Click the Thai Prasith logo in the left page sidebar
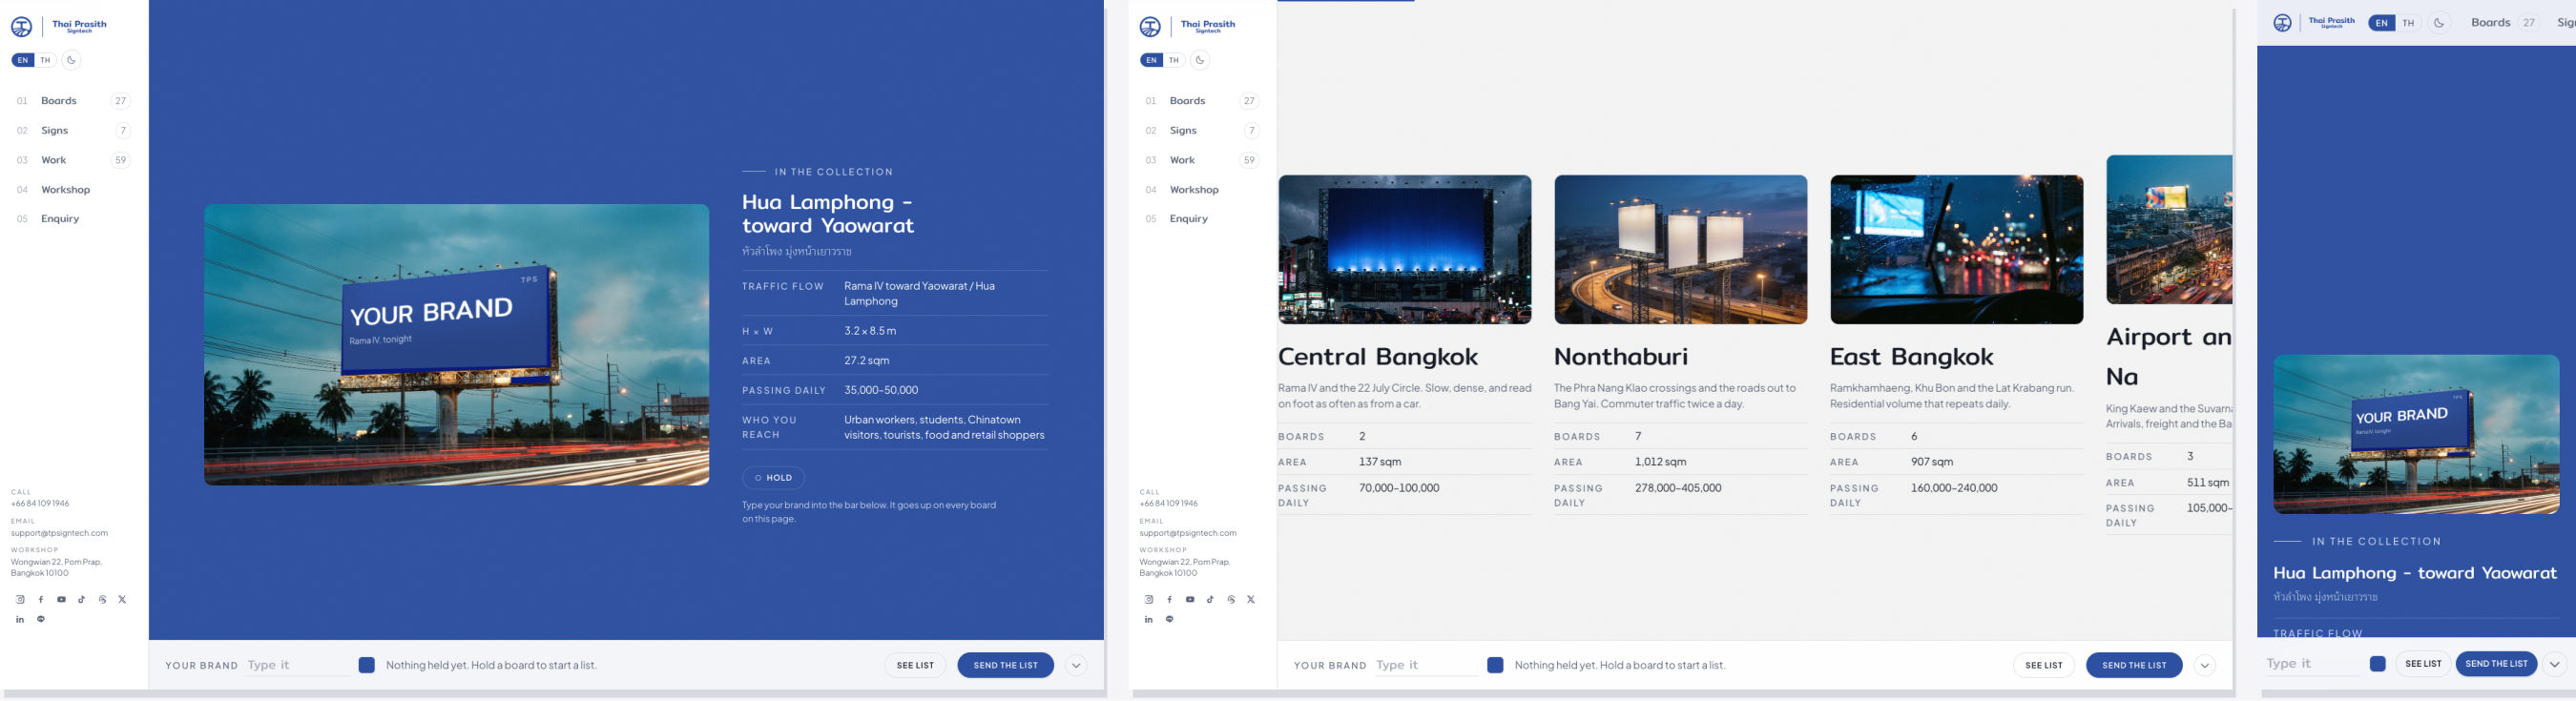Viewport: 2576px width, 701px height. 59,27
